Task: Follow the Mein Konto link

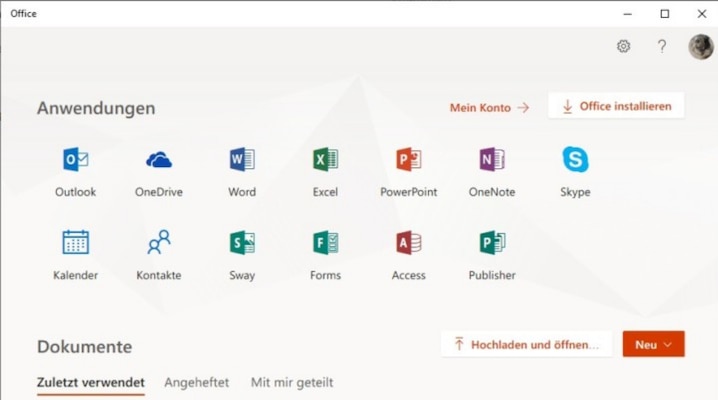Action: click(489, 107)
